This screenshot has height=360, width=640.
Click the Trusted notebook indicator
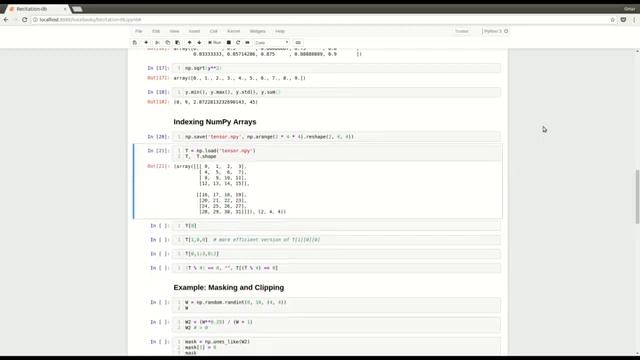pos(462,31)
